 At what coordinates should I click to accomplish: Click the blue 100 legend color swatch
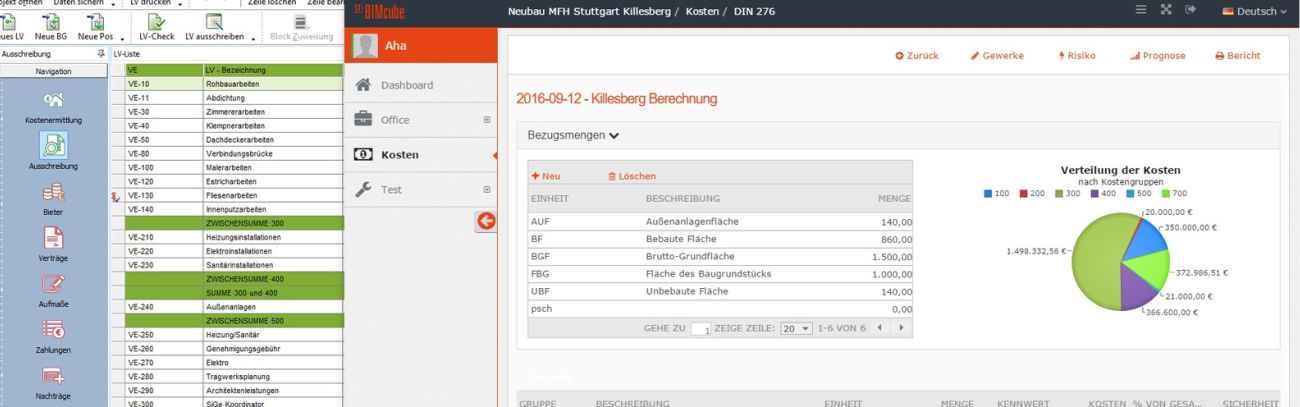coord(989,193)
